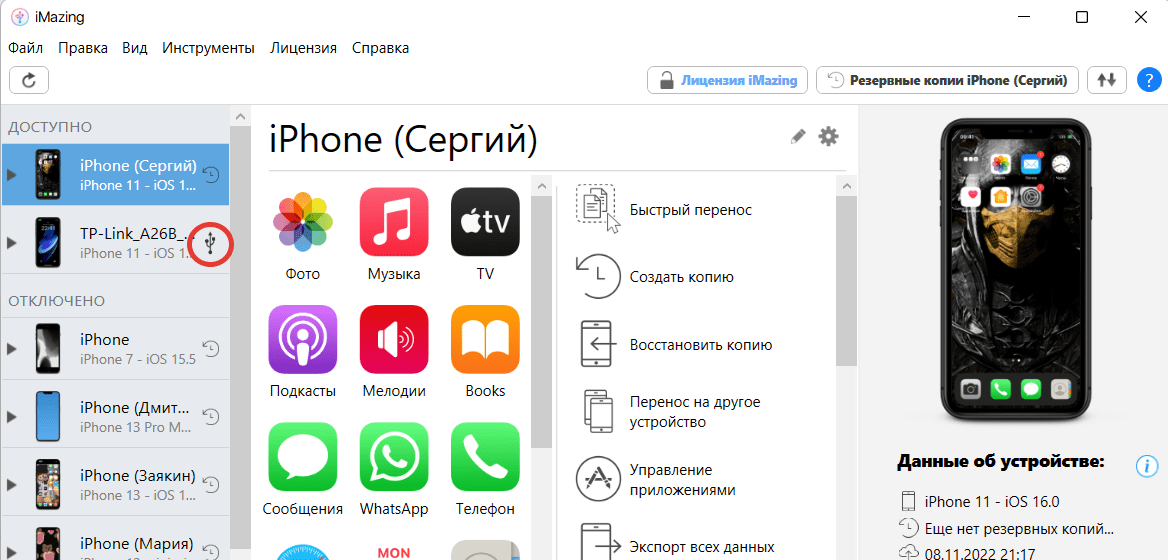Click the '08.11.2022 21:17' date text
1168x560 pixels.
[x=979, y=554]
